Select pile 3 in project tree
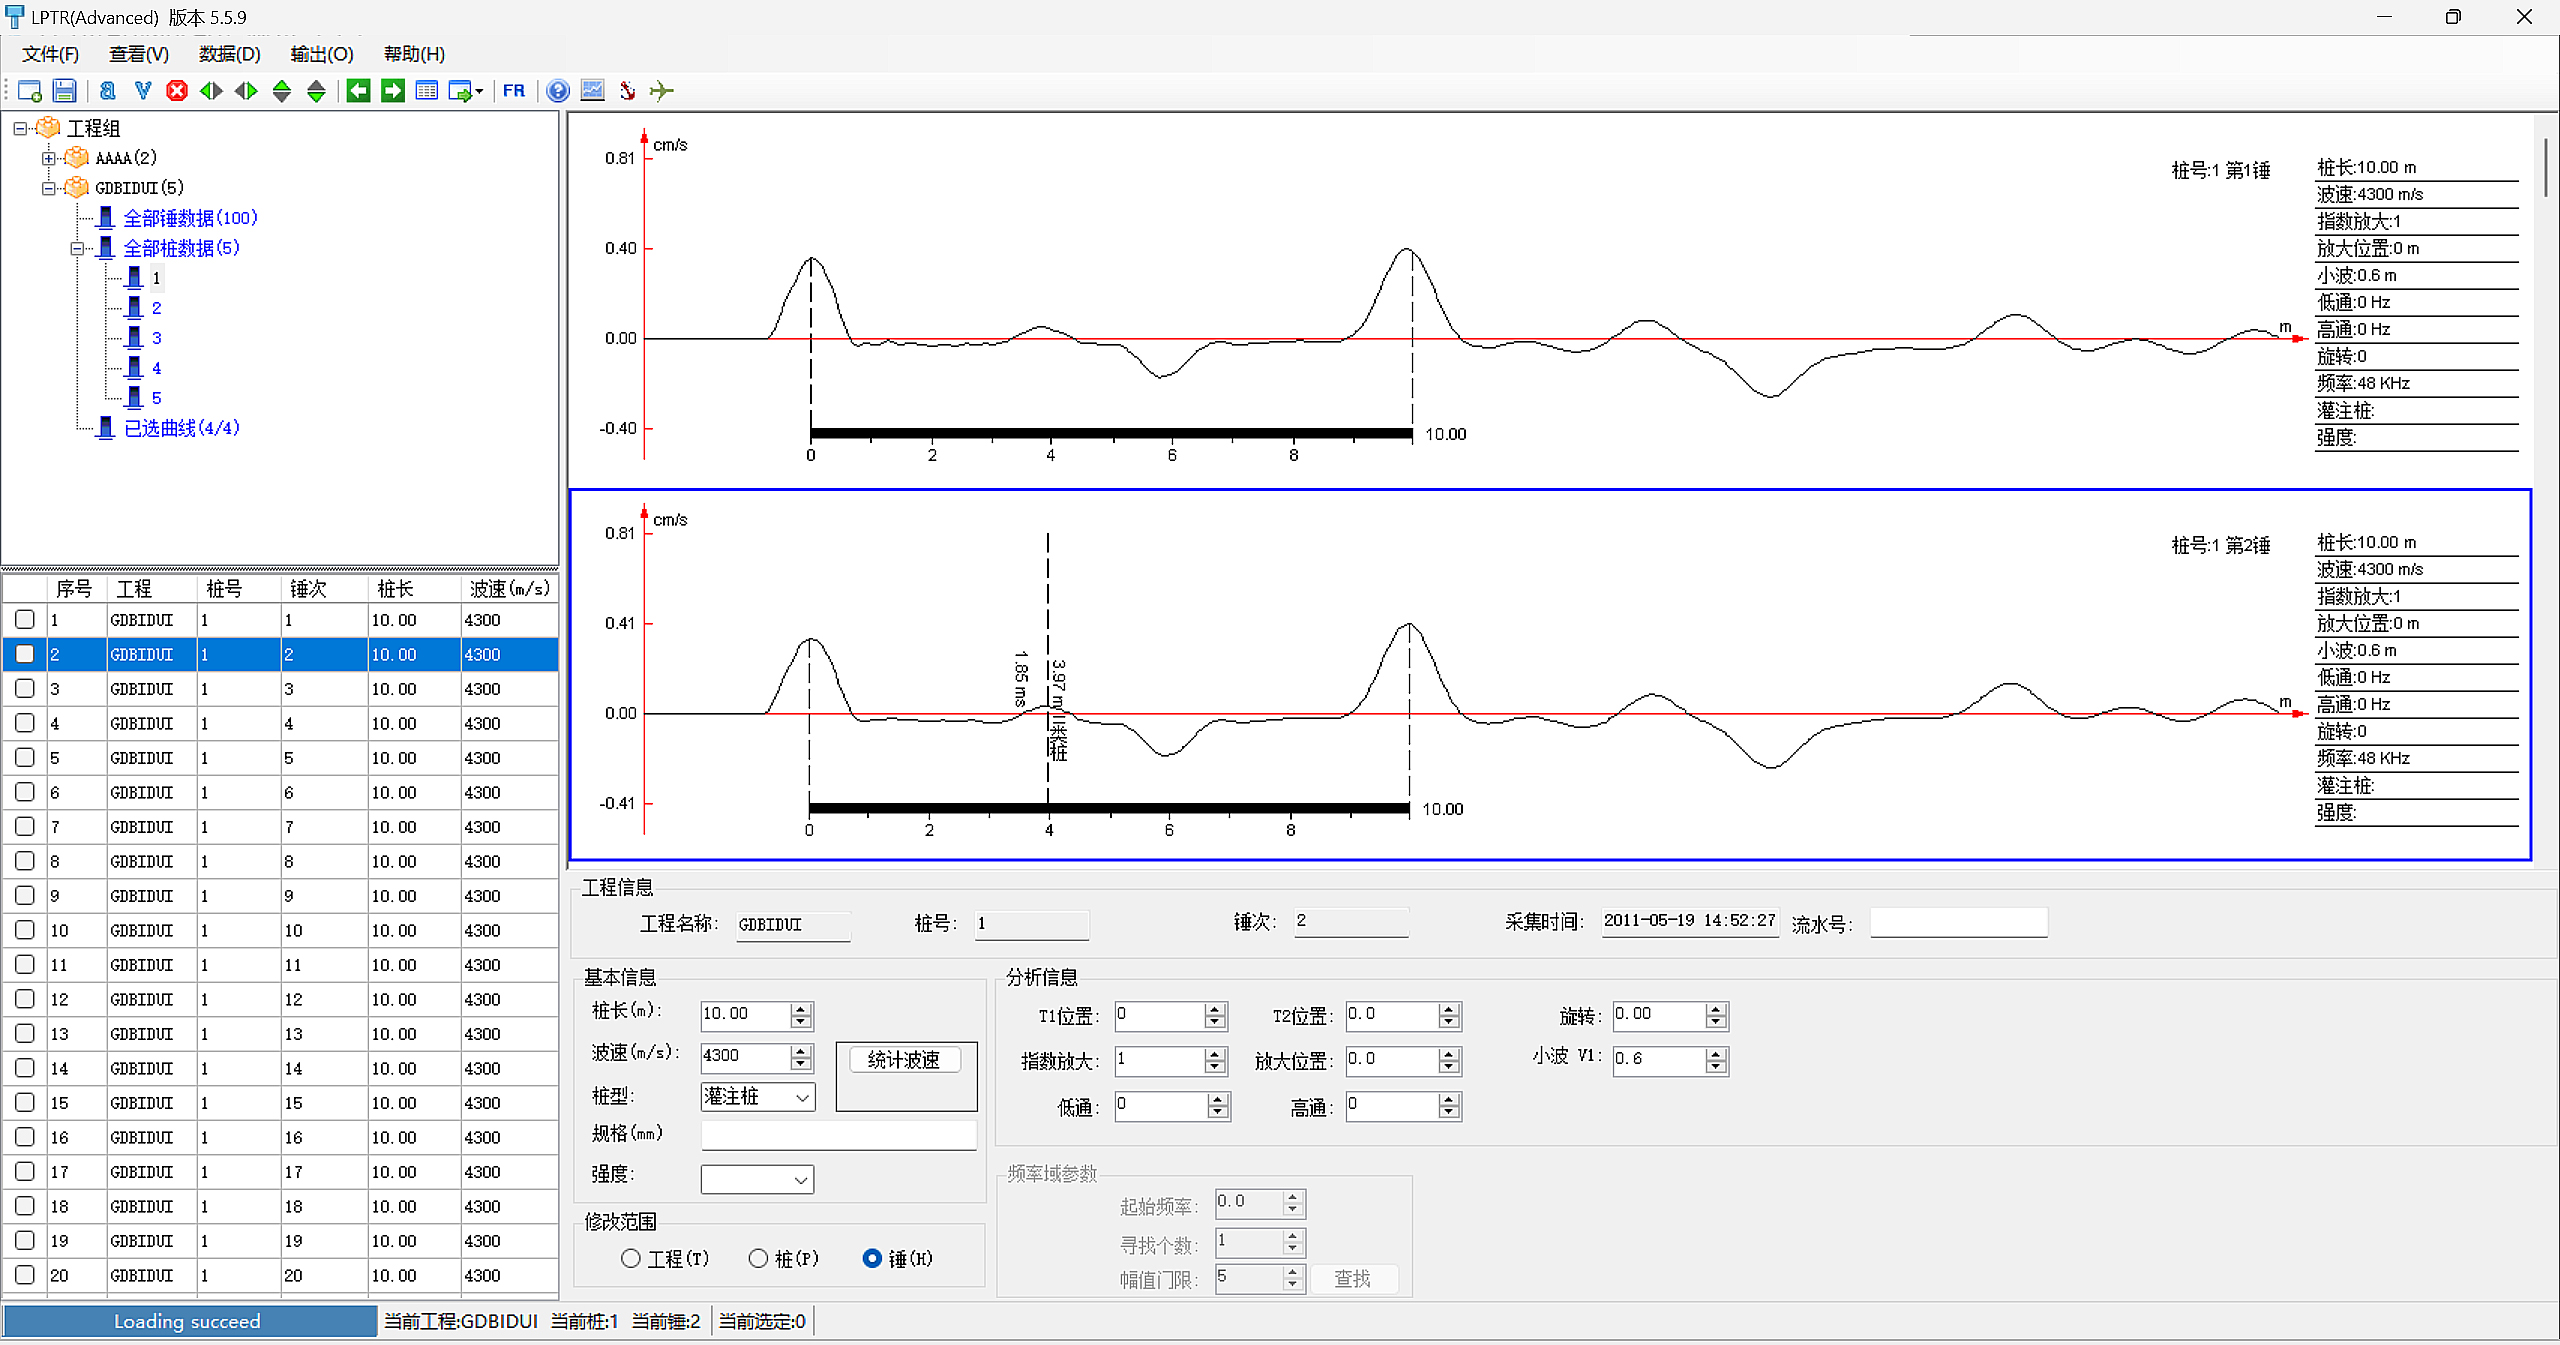 (x=156, y=338)
